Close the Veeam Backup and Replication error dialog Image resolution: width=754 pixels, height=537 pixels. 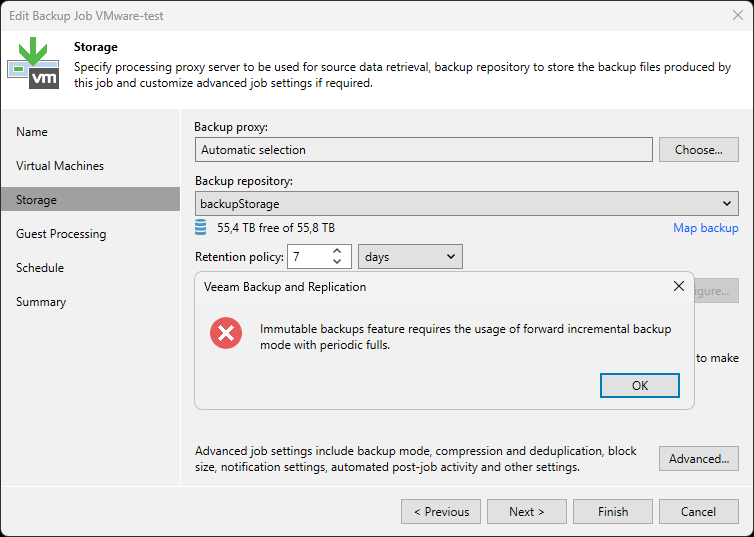pyautogui.click(x=679, y=287)
